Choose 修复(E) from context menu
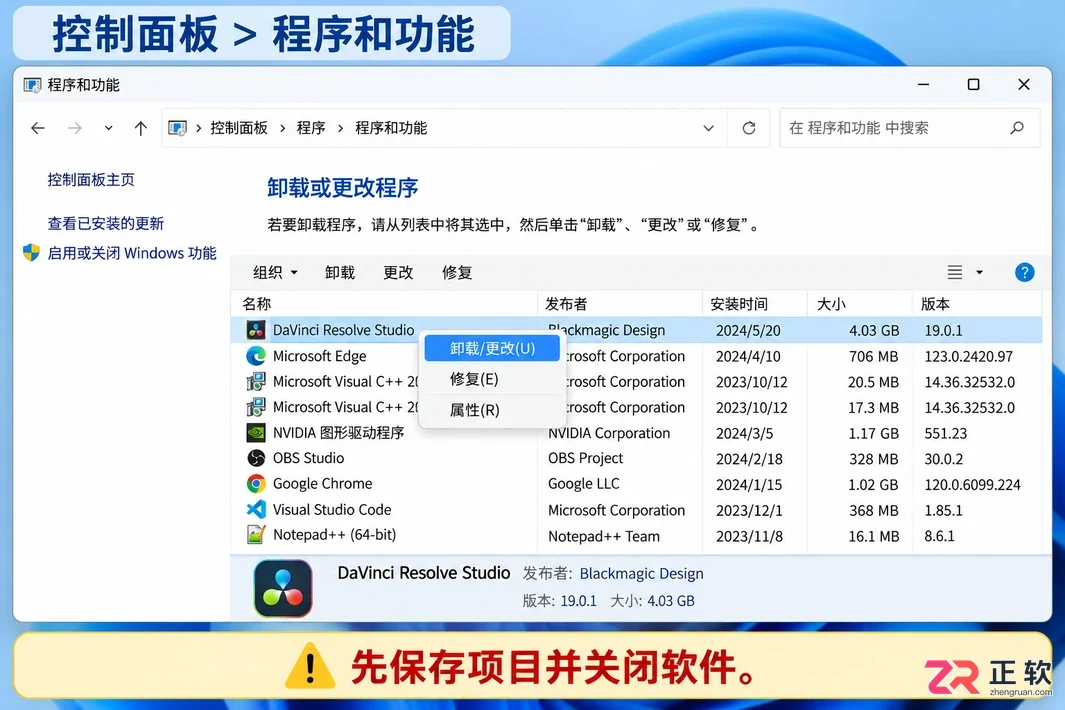1065x710 pixels. point(492,379)
